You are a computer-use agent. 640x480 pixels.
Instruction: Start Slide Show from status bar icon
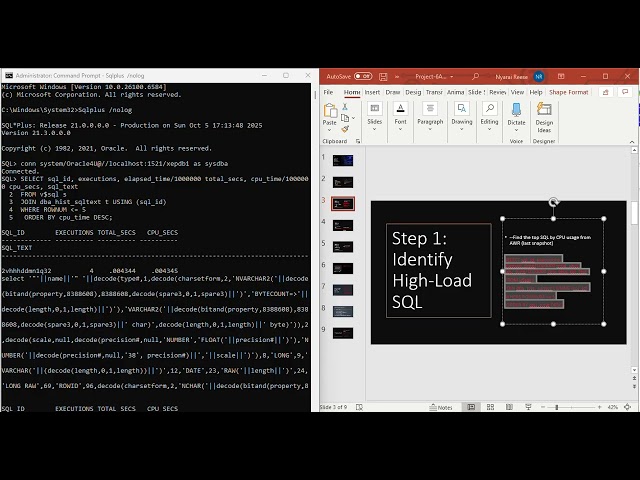click(528, 407)
